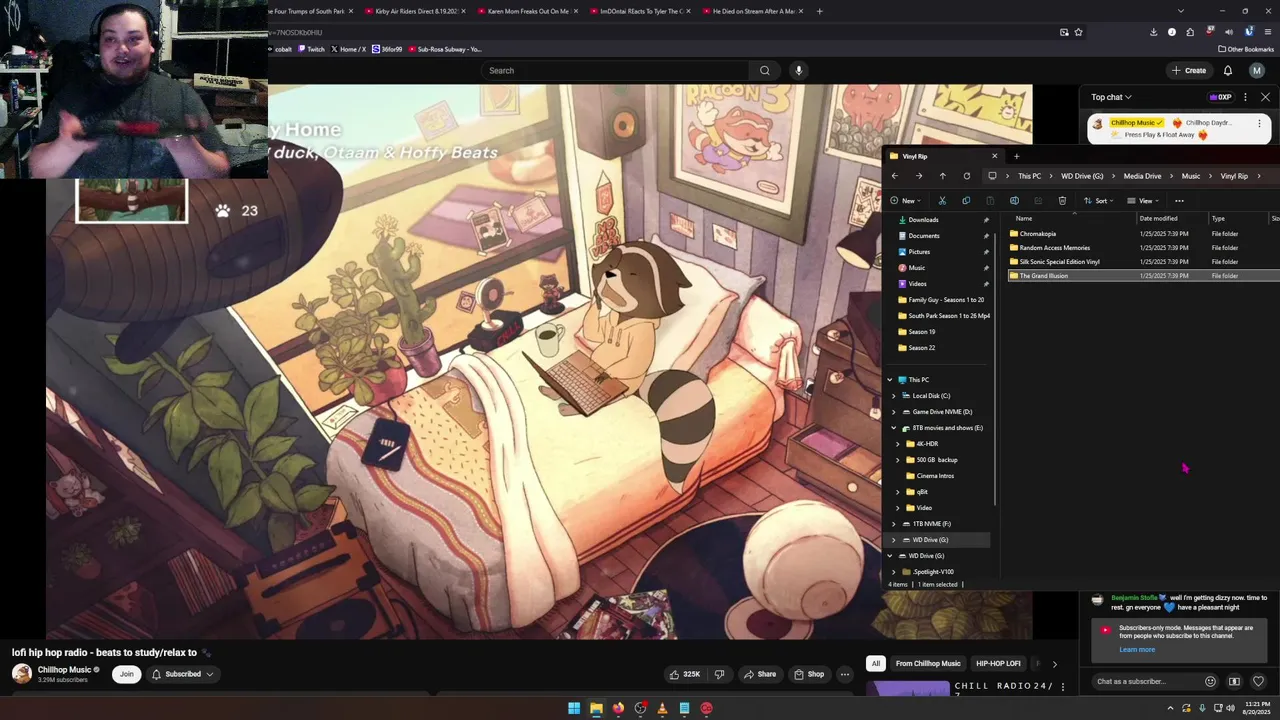The height and width of the screenshot is (720, 1280).
Task: Toggle Subscribed notification dropdown for Chillhop Music
Action: pos(183,674)
